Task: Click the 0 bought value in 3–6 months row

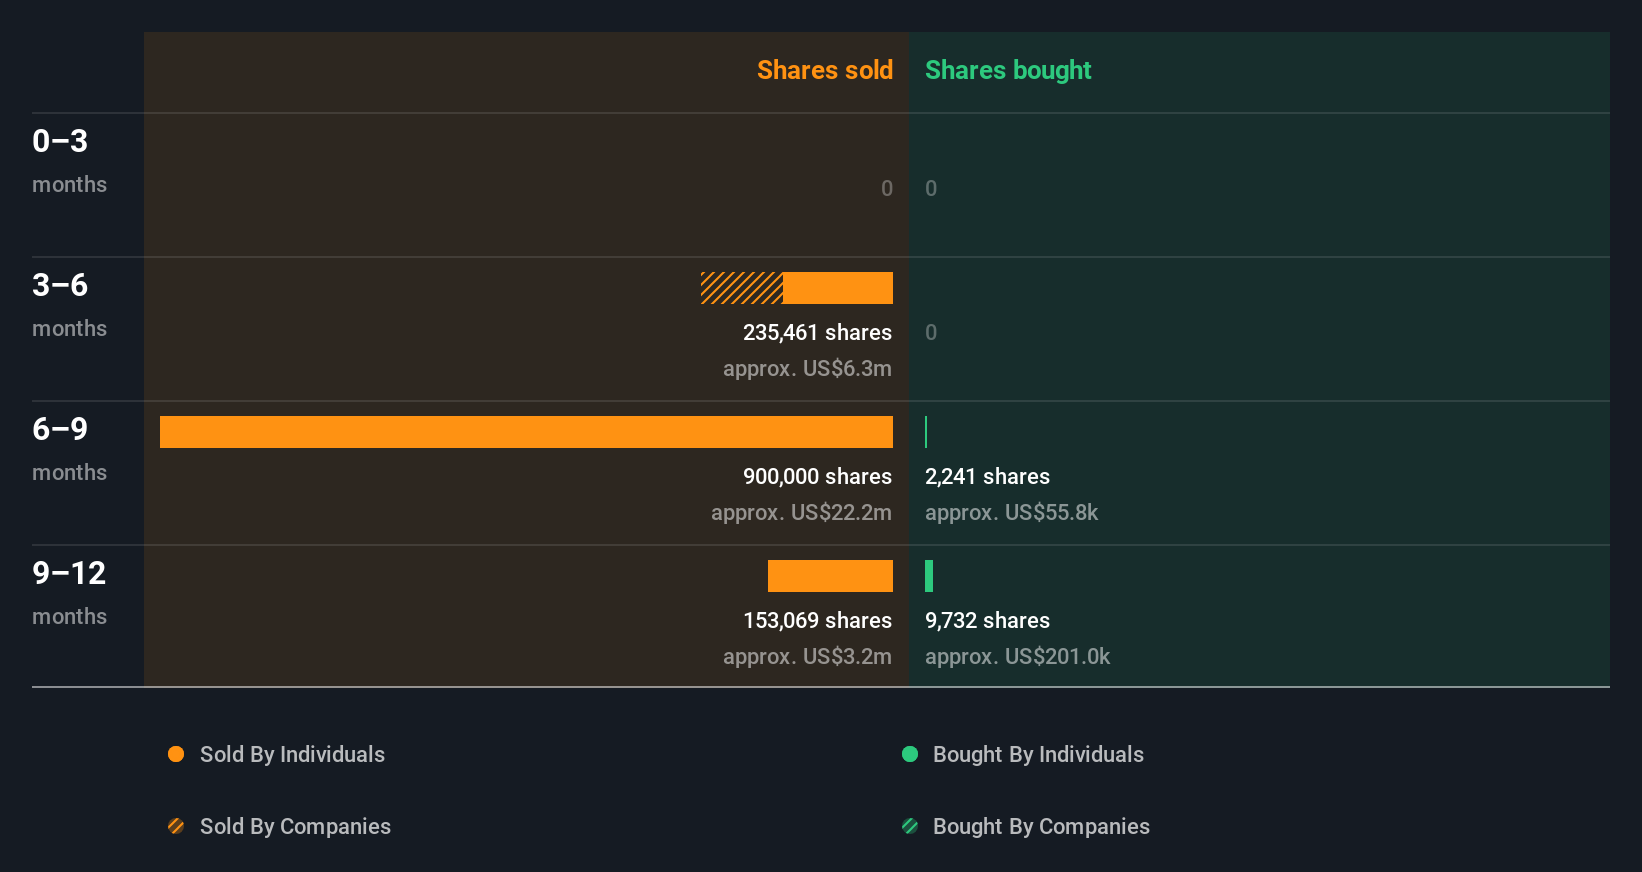Action: [x=931, y=332]
